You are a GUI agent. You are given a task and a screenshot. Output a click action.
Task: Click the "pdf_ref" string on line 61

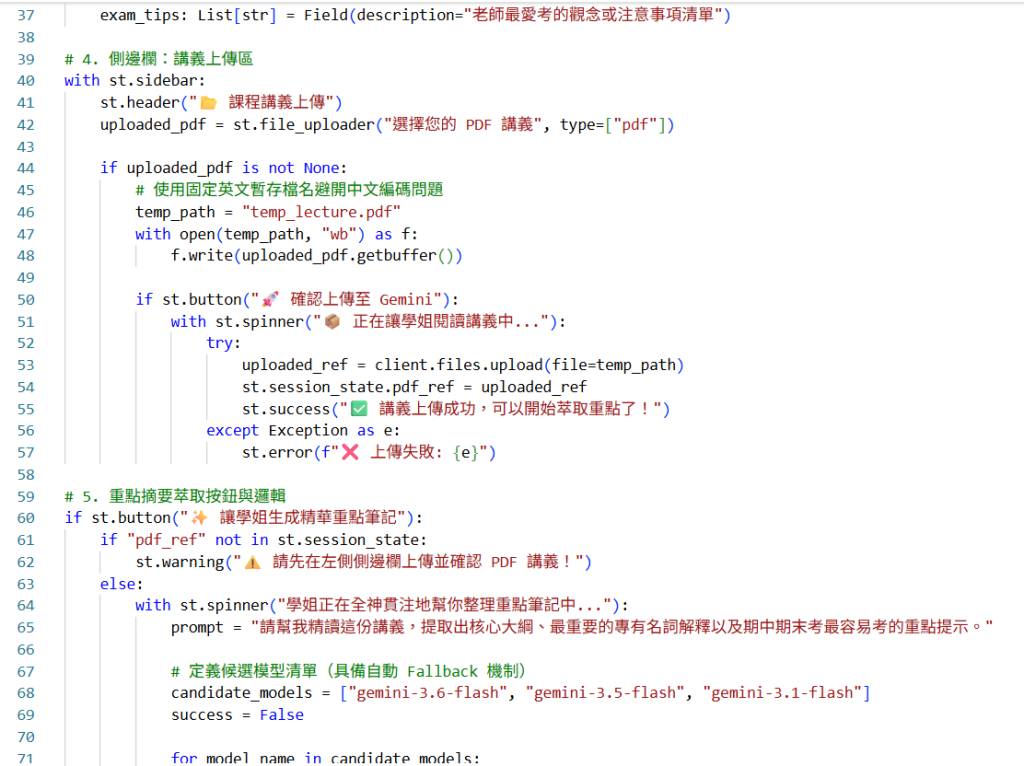(x=167, y=540)
